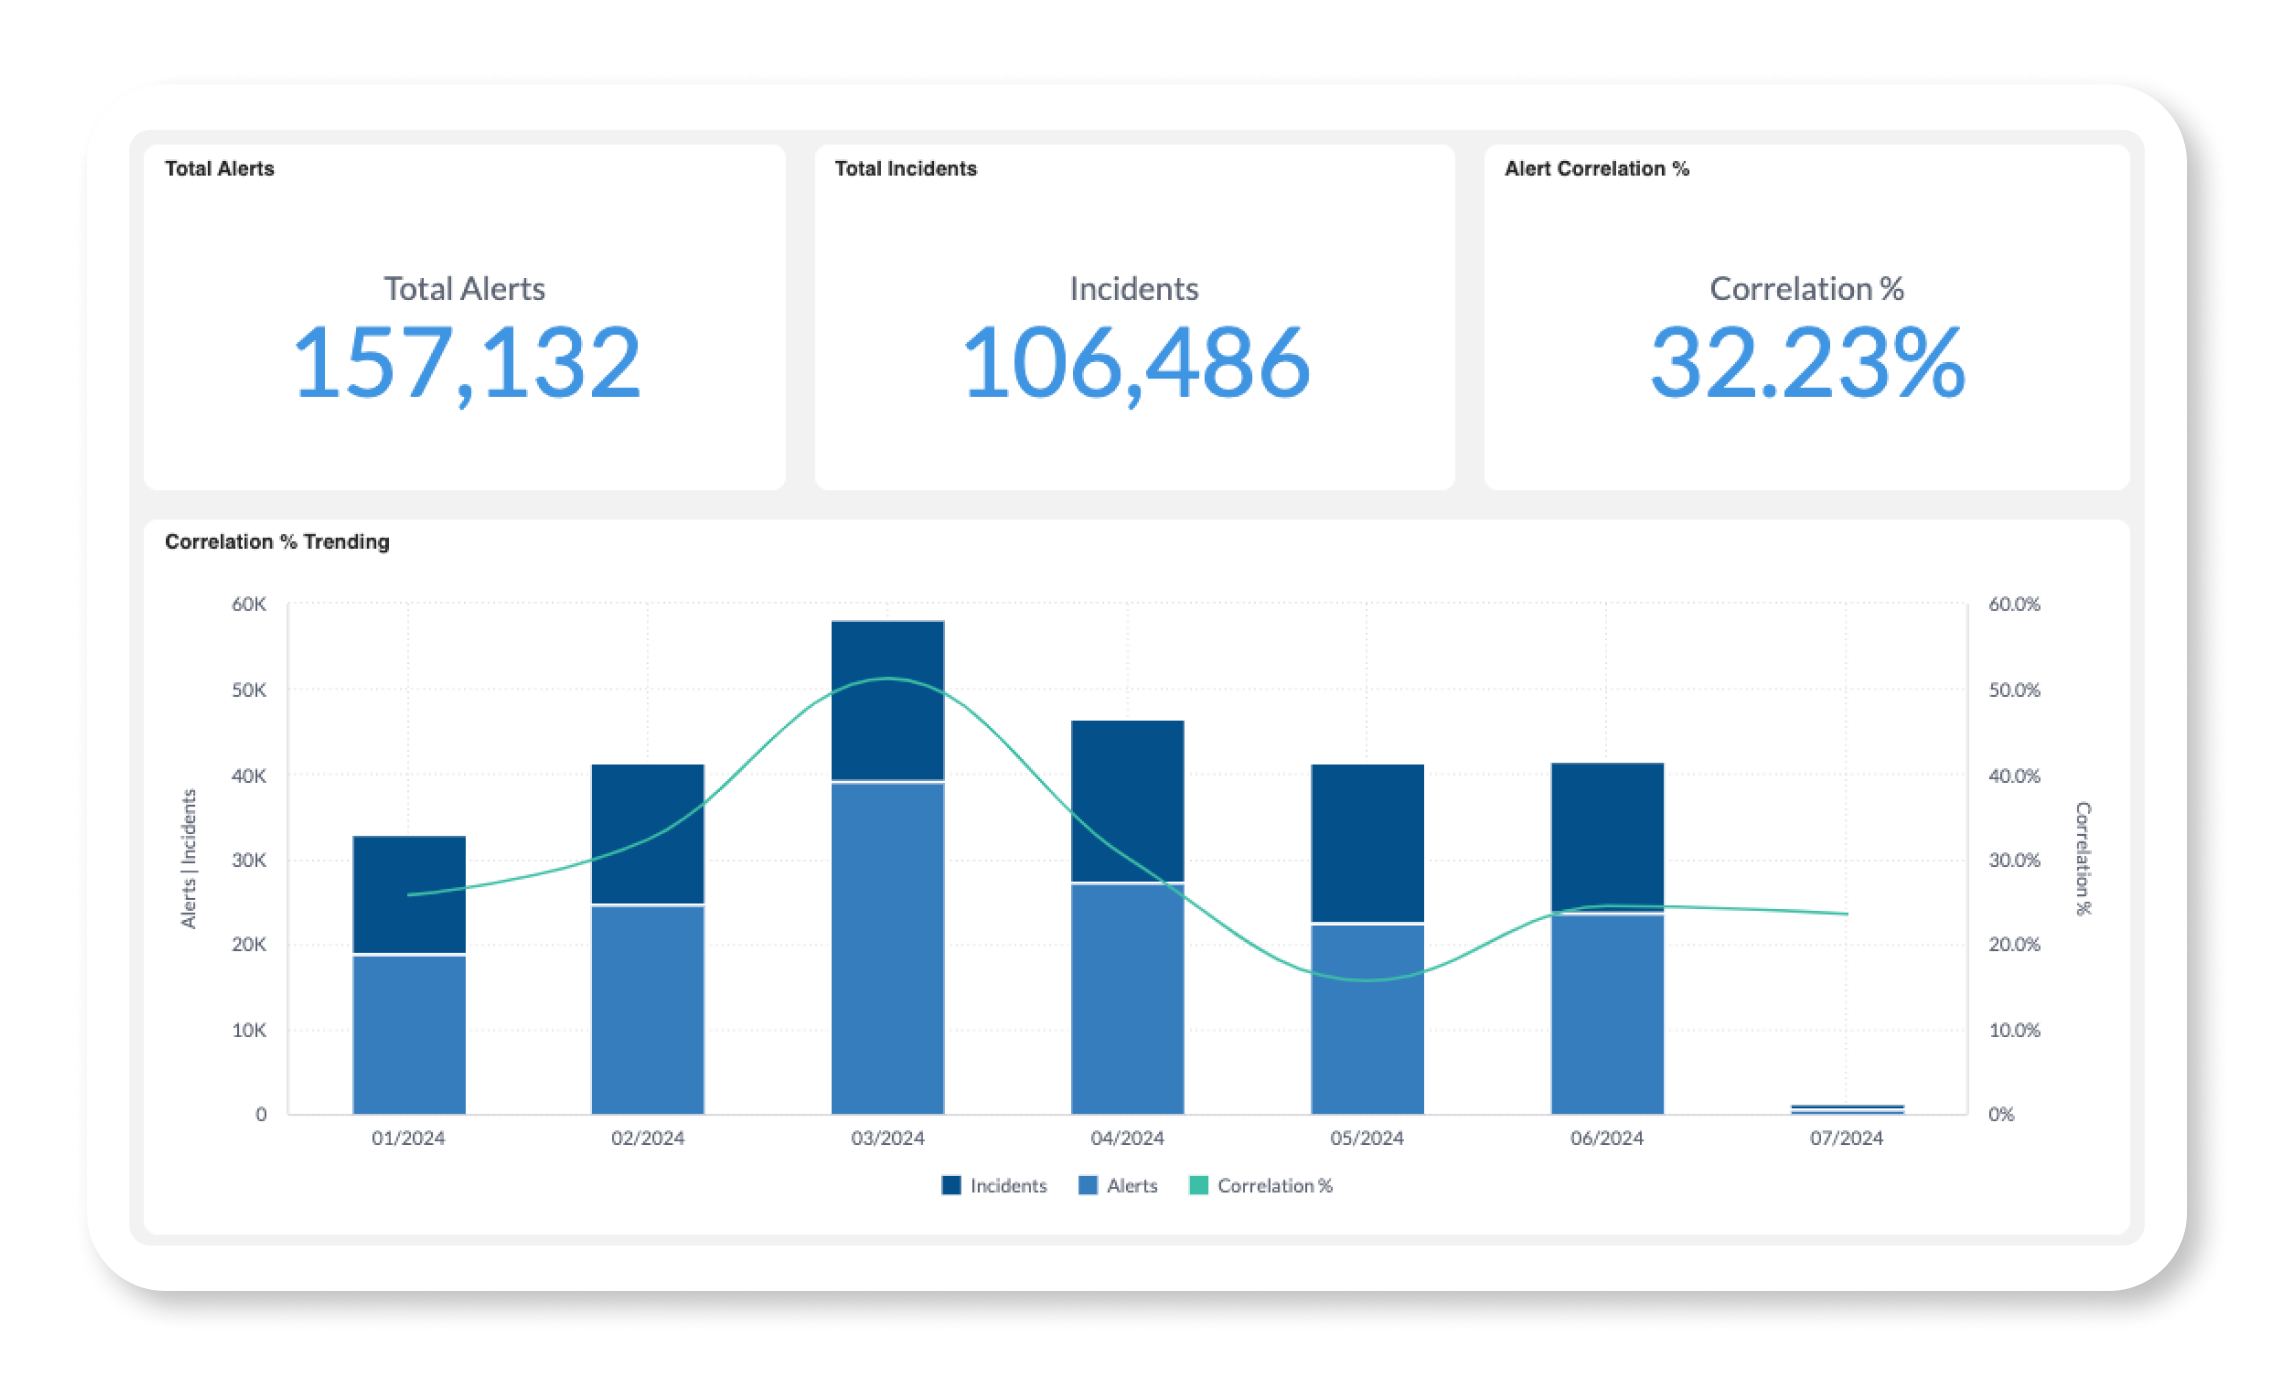The height and width of the screenshot is (1374, 2274).
Task: Click the 02/2024 Alerts bar segment
Action: coord(648,1010)
